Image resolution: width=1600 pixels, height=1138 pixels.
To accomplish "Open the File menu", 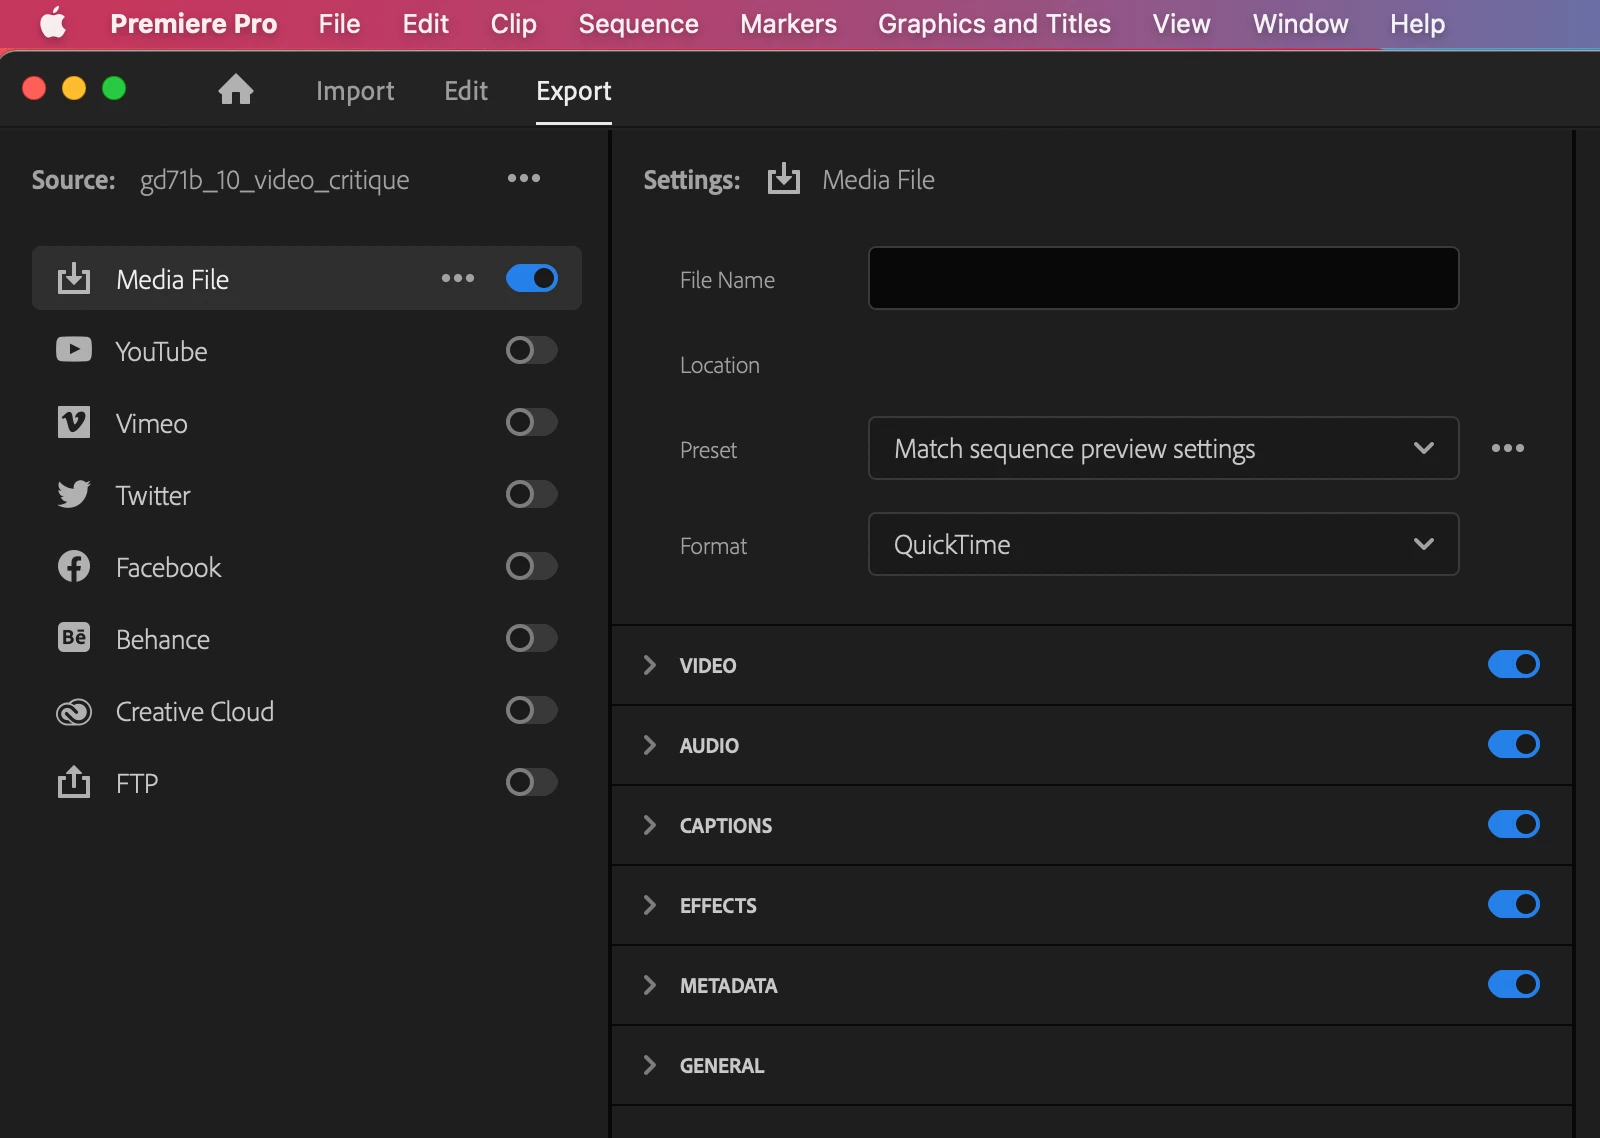I will [x=340, y=23].
